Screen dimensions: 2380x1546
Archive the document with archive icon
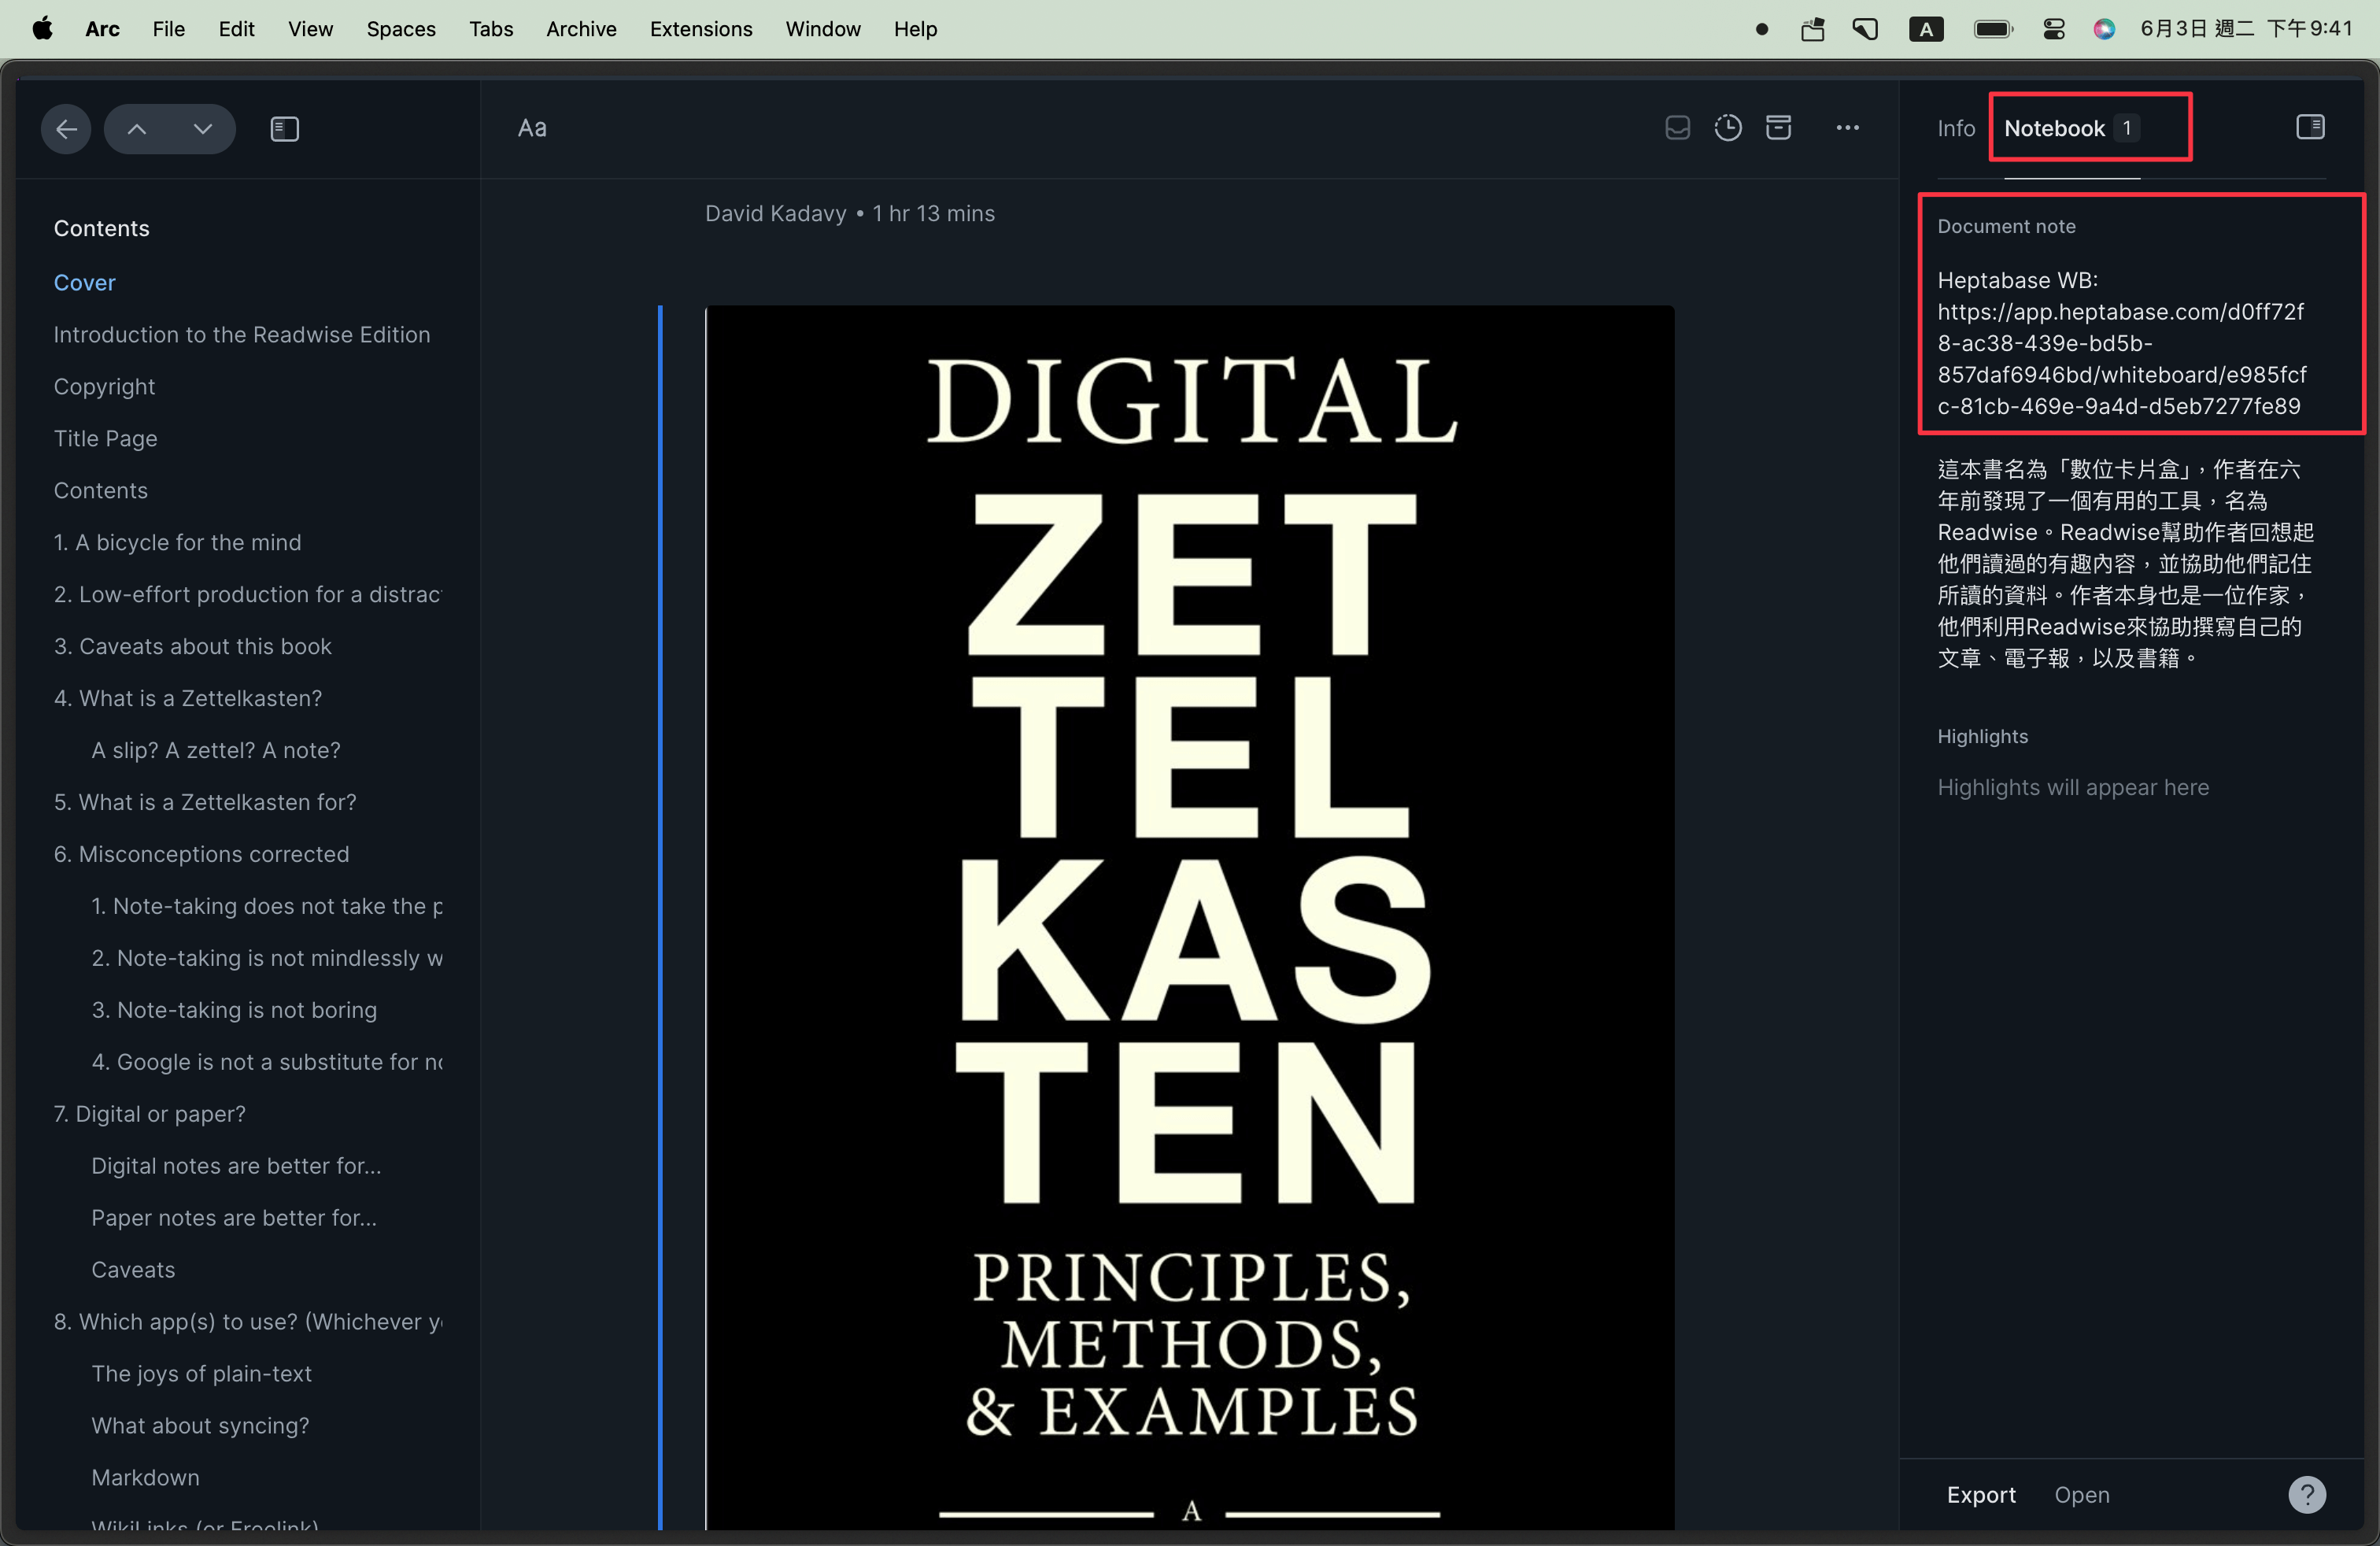point(1778,128)
